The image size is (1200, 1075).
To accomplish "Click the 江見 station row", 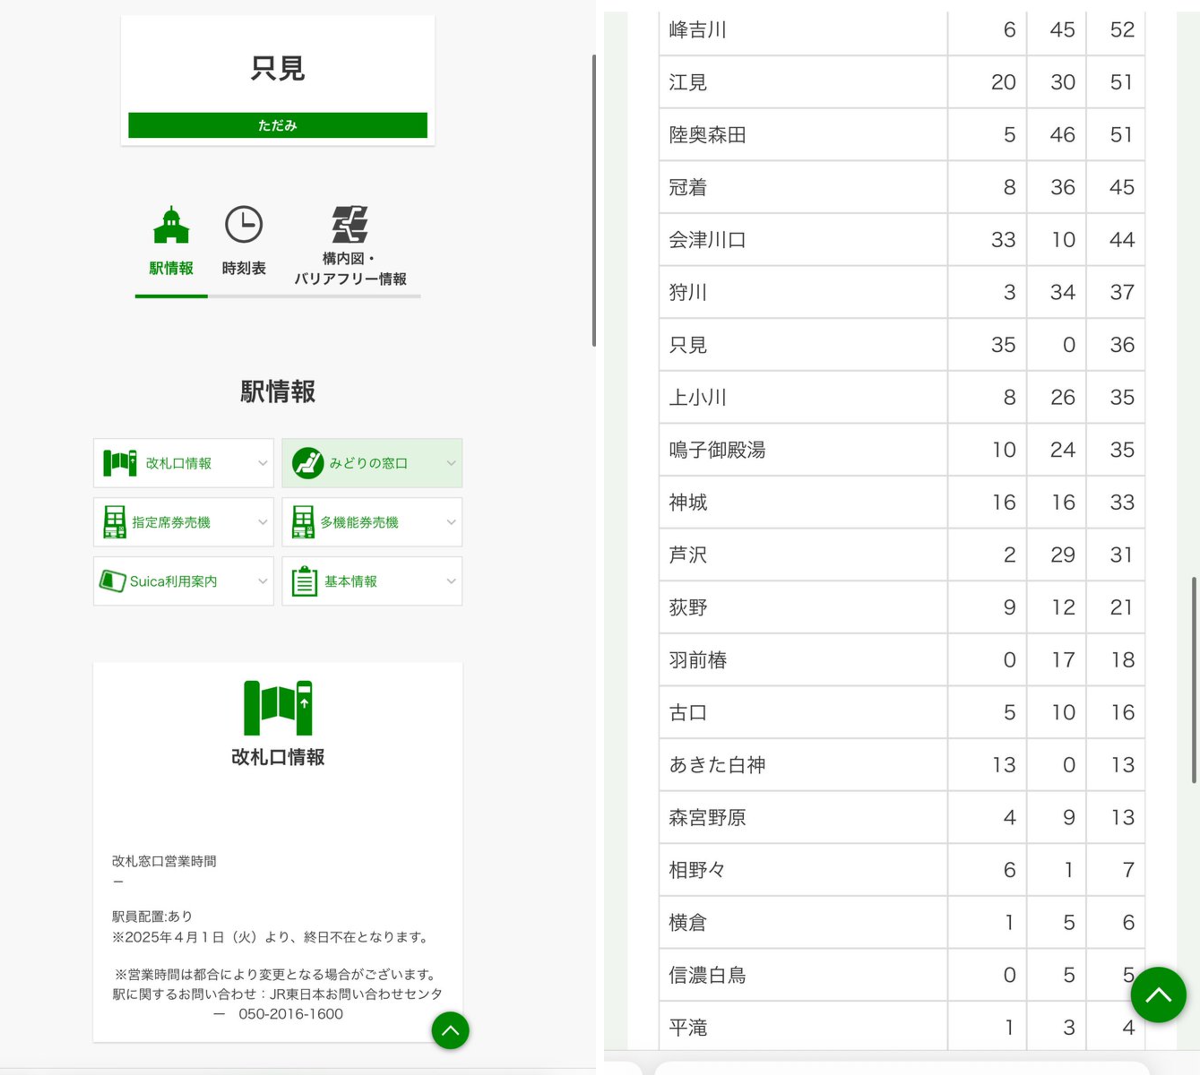I will tap(902, 82).
